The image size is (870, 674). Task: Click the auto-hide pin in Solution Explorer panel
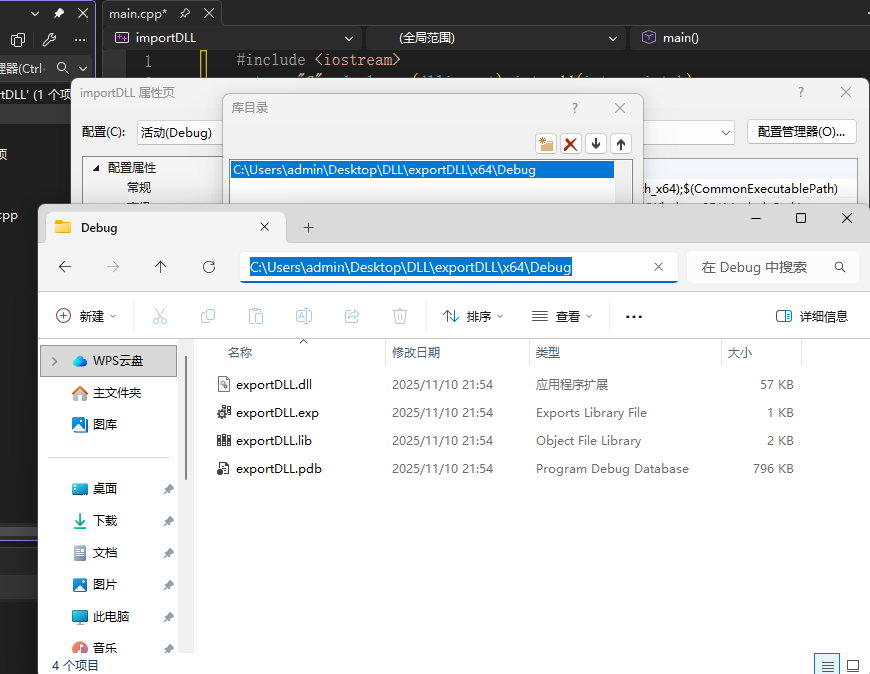pos(58,13)
